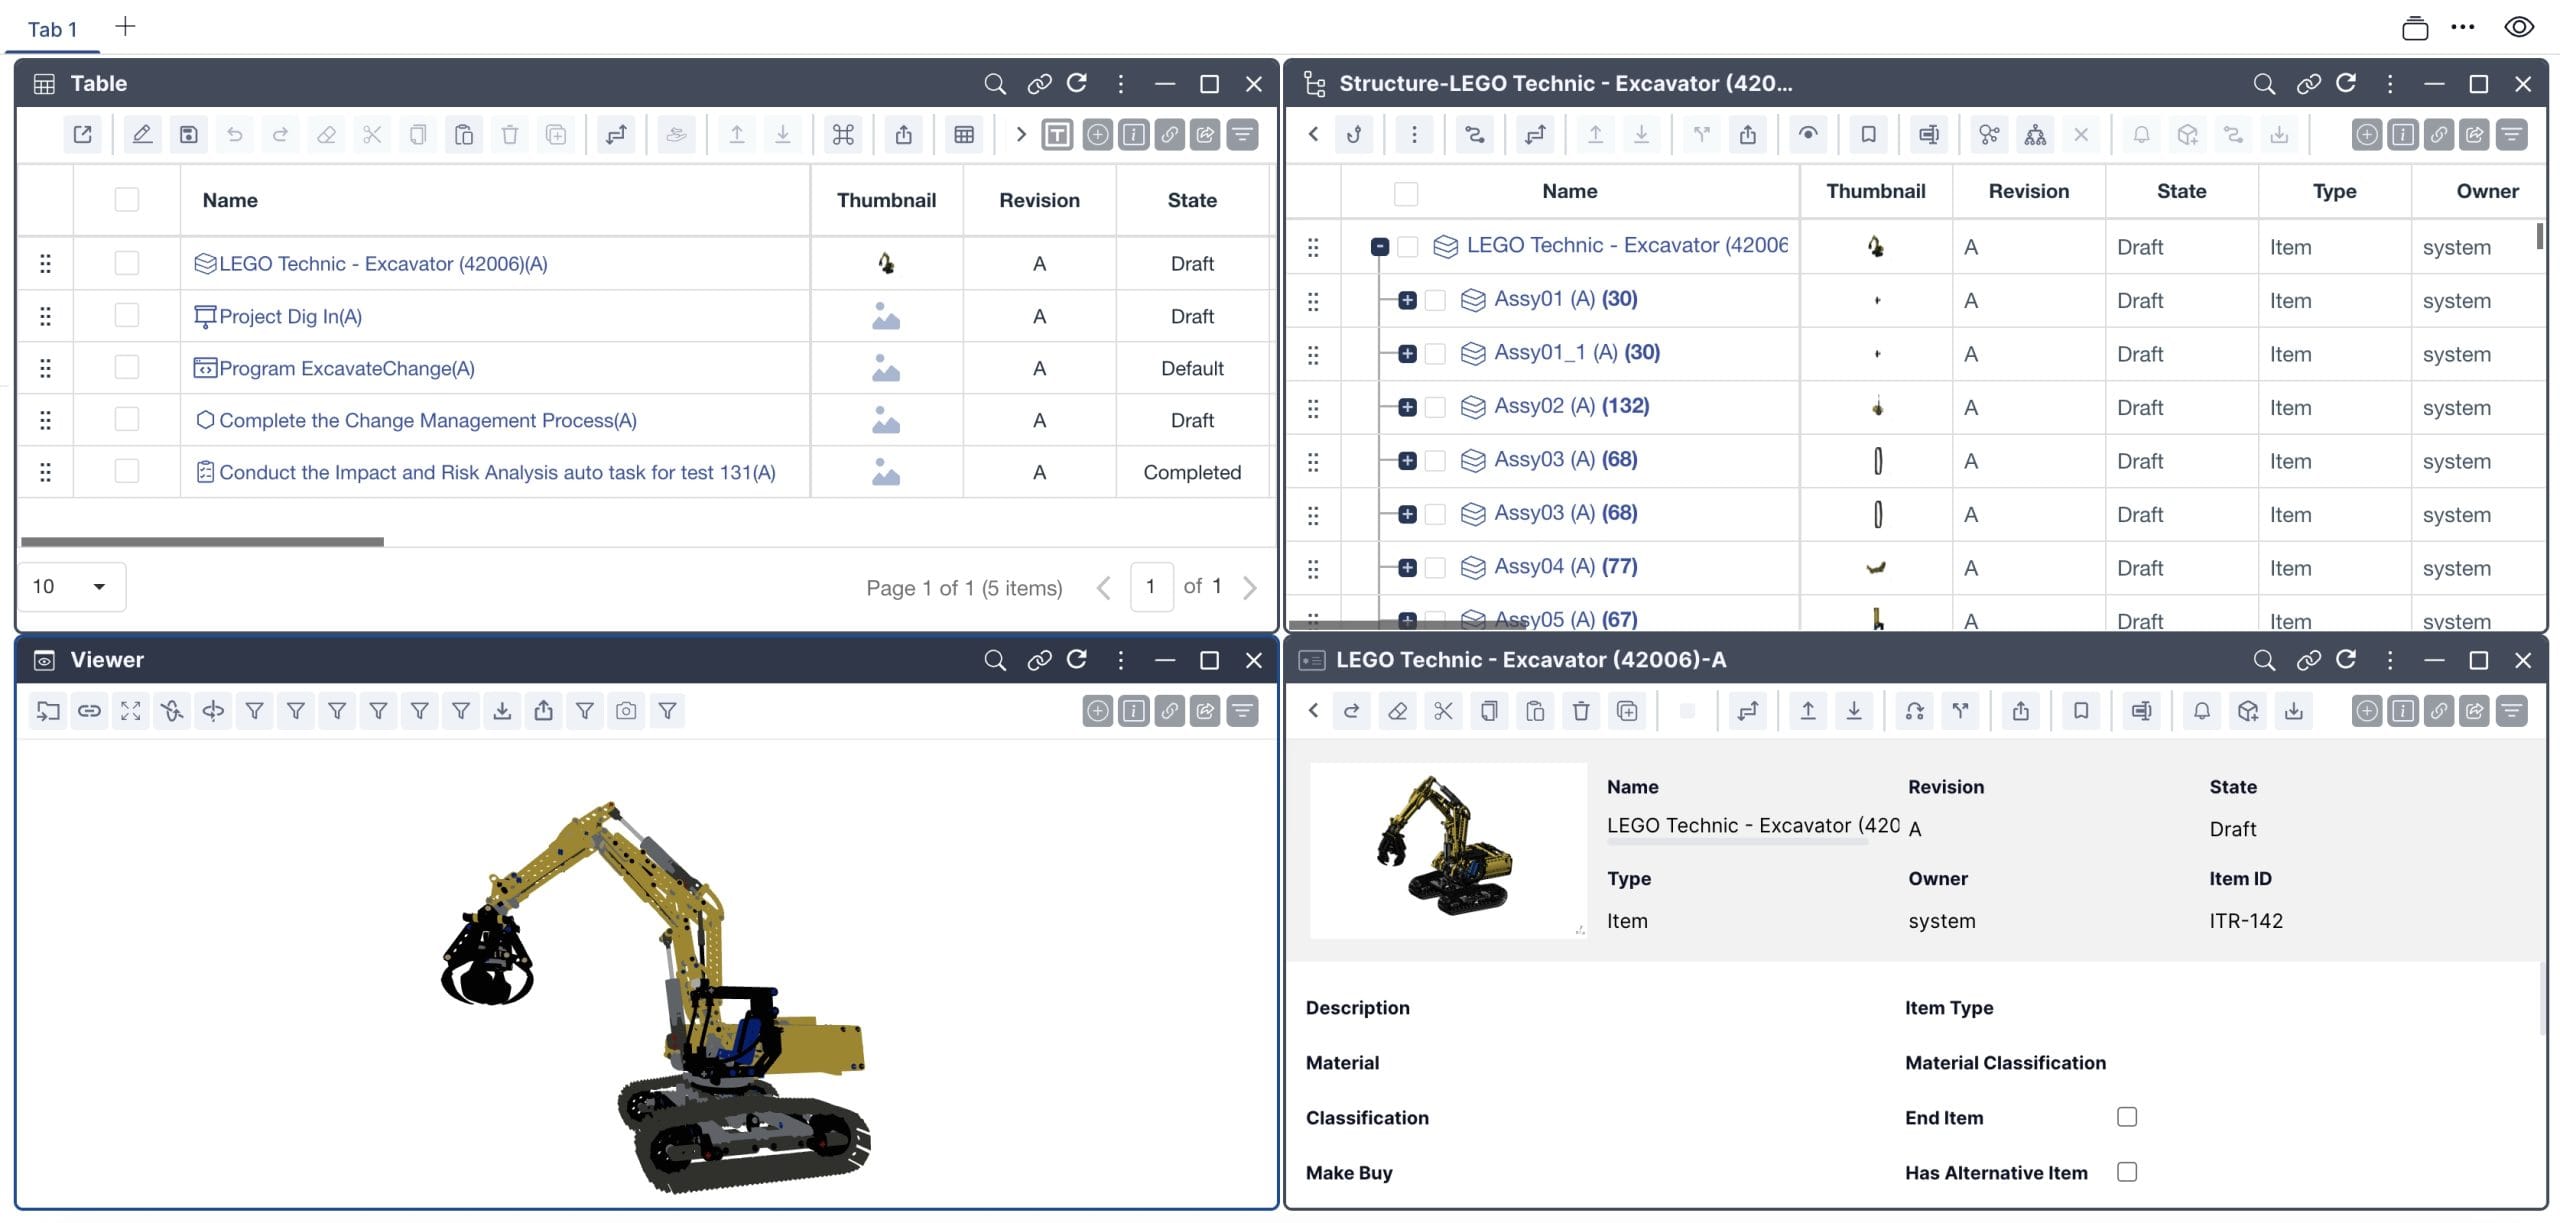Click the search icon in Structure panel header
Image resolution: width=2560 pixels, height=1223 pixels.
tap(2264, 84)
